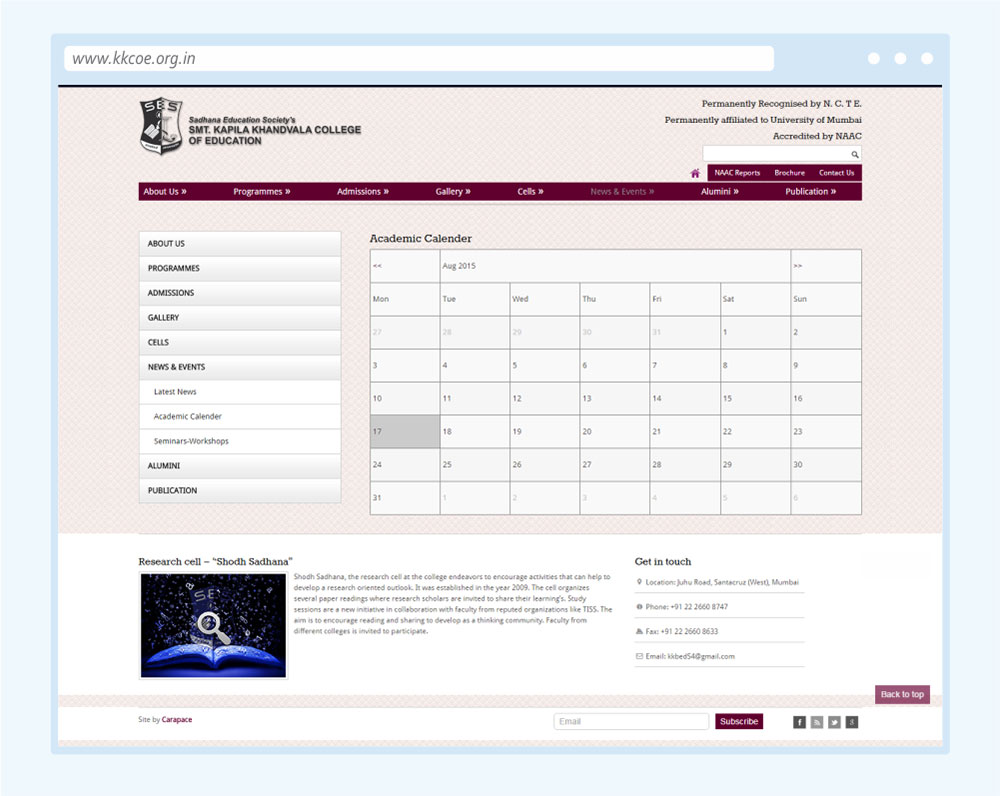Click the Research cell book thumbnail
The image size is (1000, 796).
[x=213, y=626]
